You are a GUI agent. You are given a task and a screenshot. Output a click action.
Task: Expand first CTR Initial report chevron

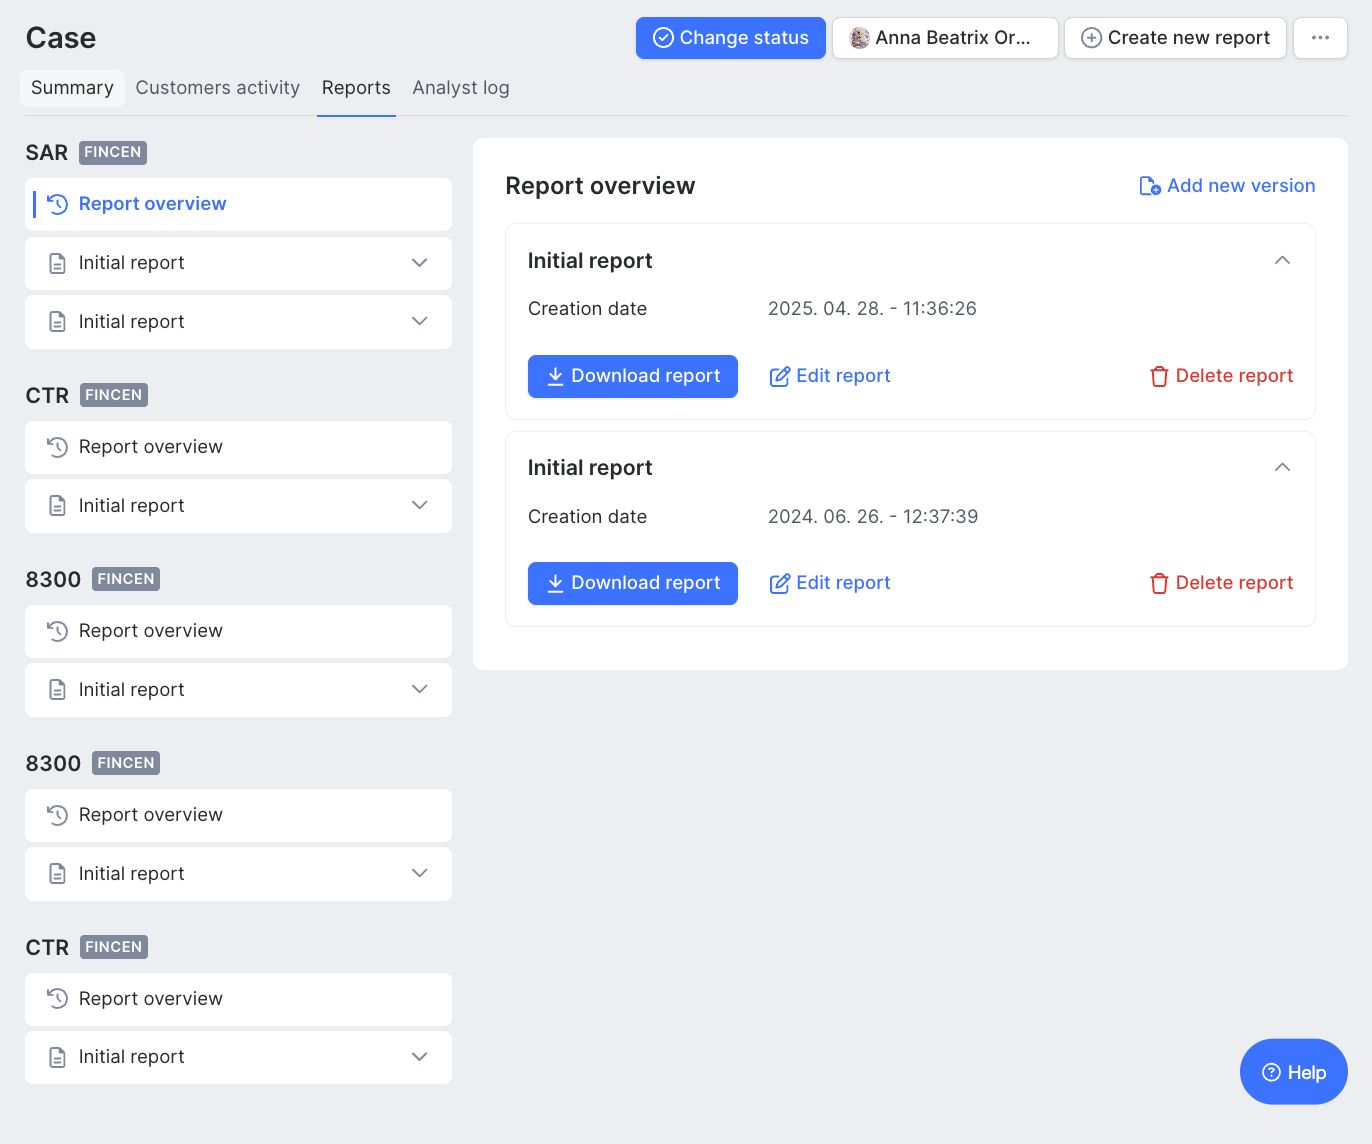420,505
